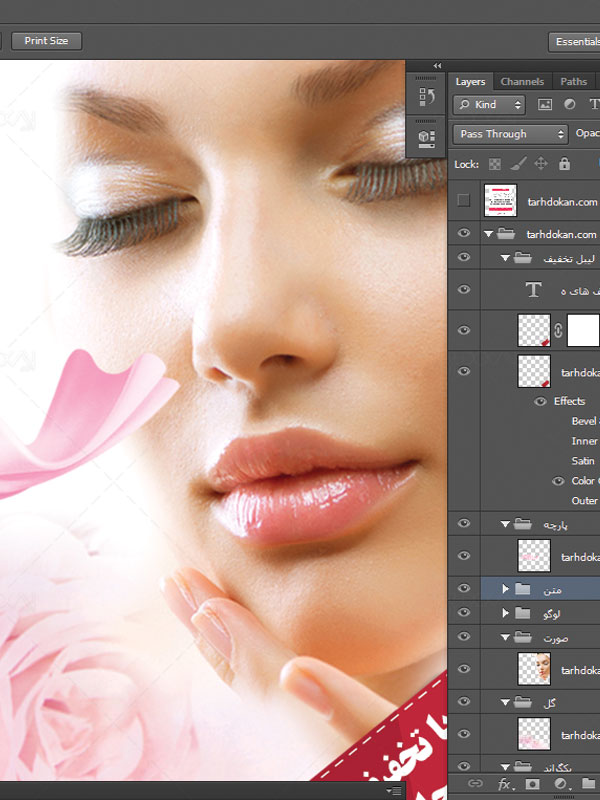Click folder icon of پارچه group
Viewport: 600px width, 800px height.
[522, 523]
